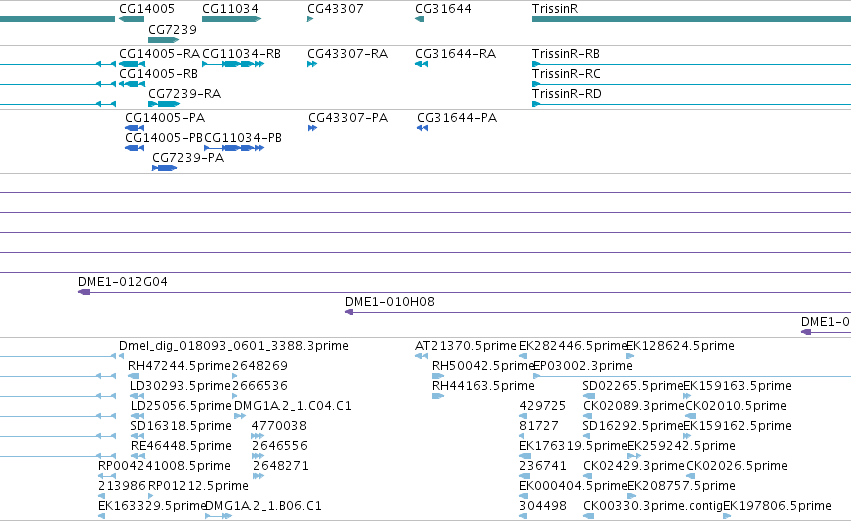This screenshot has height=521, width=851.
Task: Click transcript TrissinR-RC label
Action: pyautogui.click(x=566, y=74)
